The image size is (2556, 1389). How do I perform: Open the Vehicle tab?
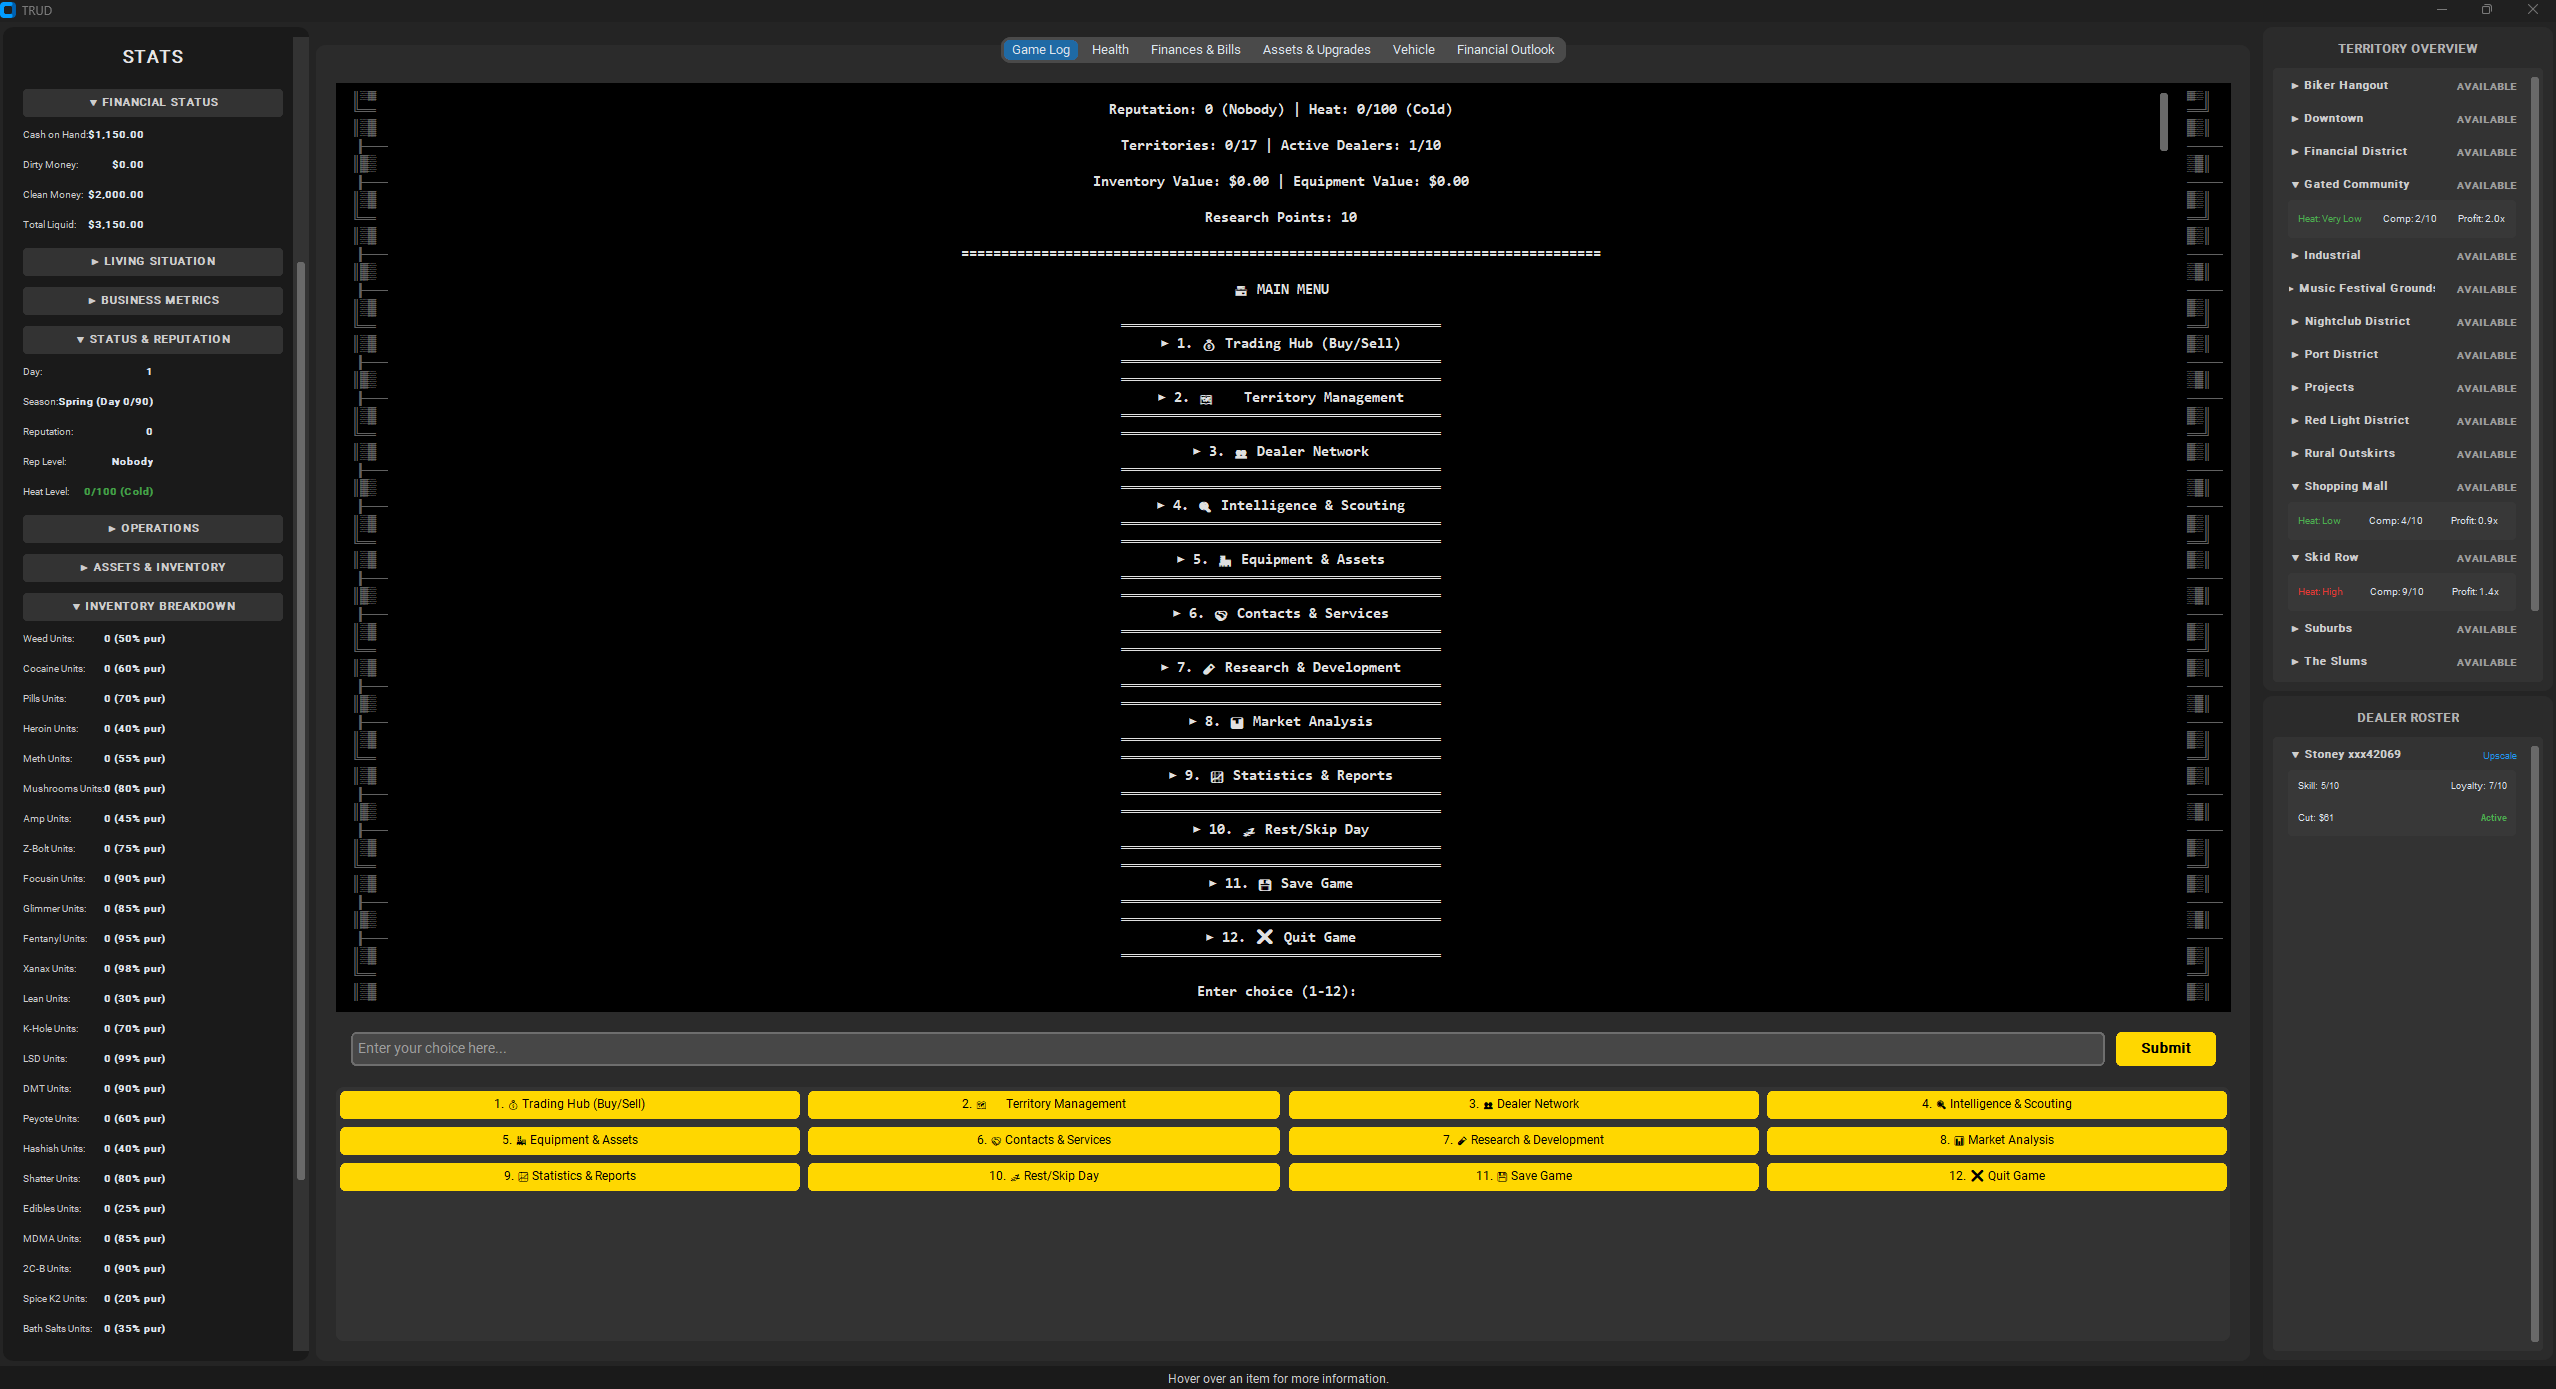[1412, 50]
